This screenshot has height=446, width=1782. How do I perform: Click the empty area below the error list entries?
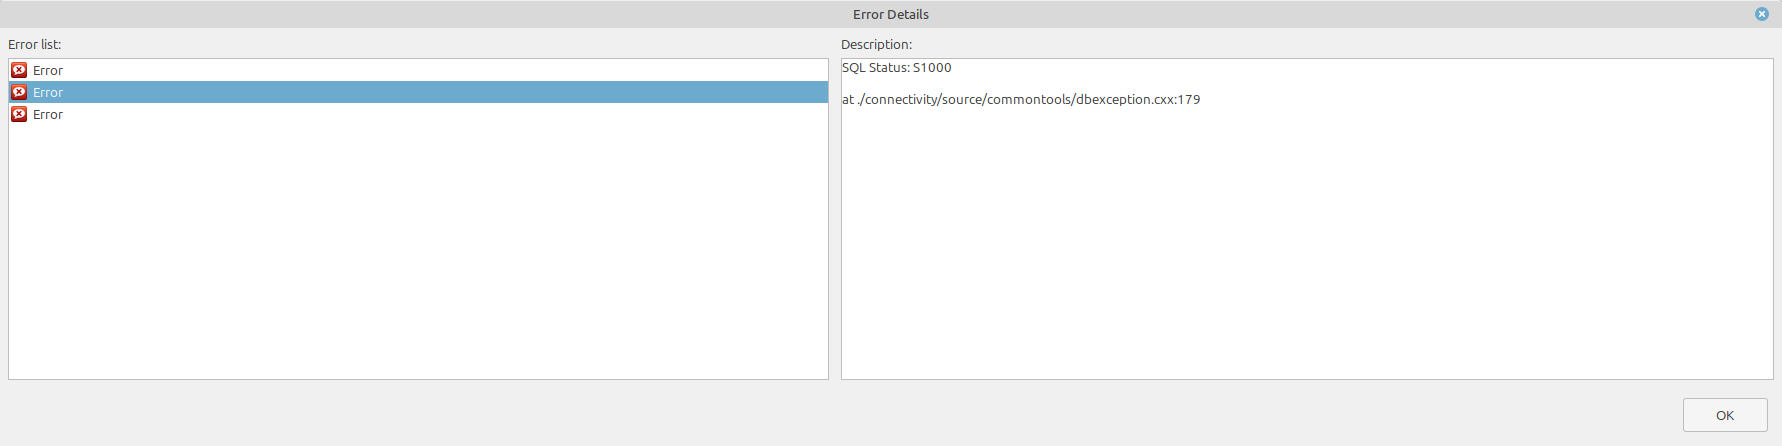click(418, 250)
